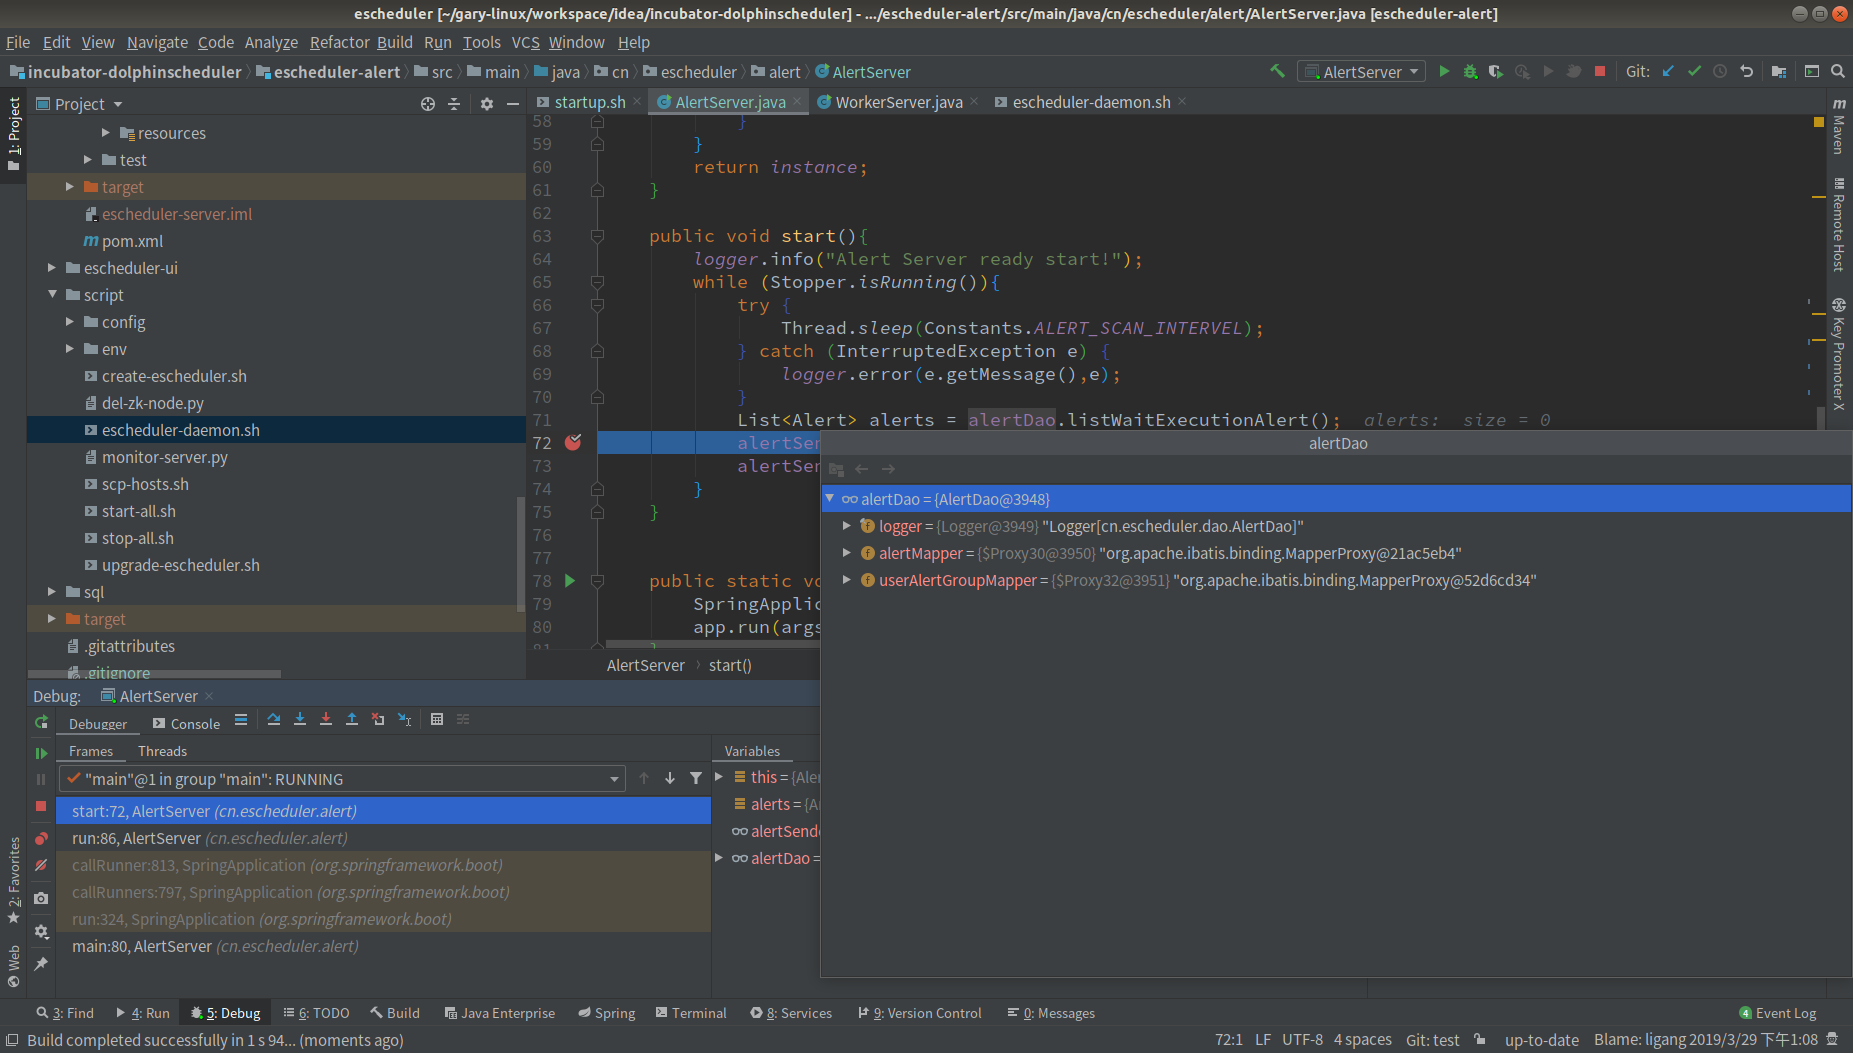Toggle the 1: Project tool window
This screenshot has width=1853, height=1053.
point(14,134)
